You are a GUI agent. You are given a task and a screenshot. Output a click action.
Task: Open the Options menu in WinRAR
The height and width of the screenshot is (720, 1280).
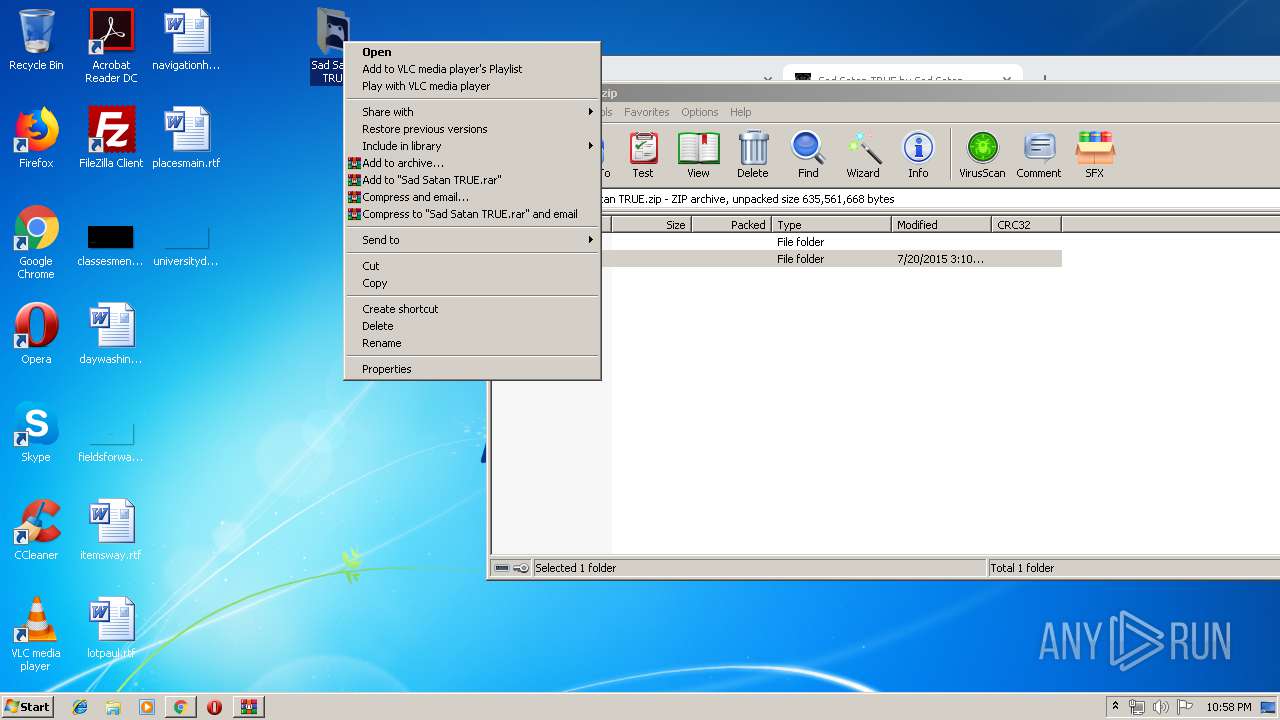(700, 112)
